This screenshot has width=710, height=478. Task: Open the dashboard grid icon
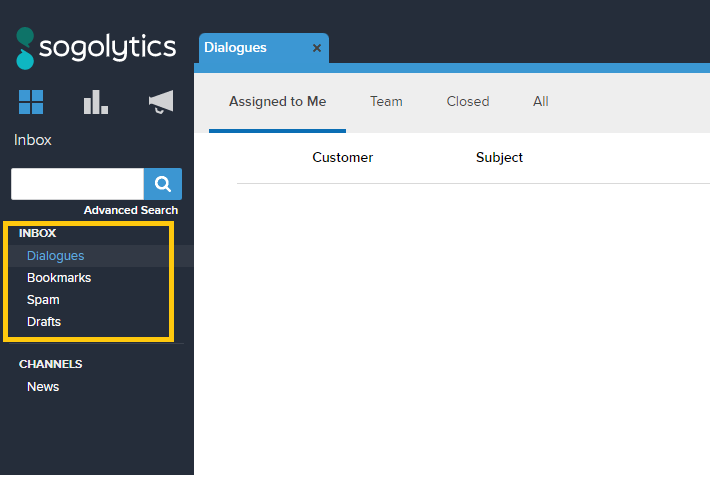pos(31,102)
